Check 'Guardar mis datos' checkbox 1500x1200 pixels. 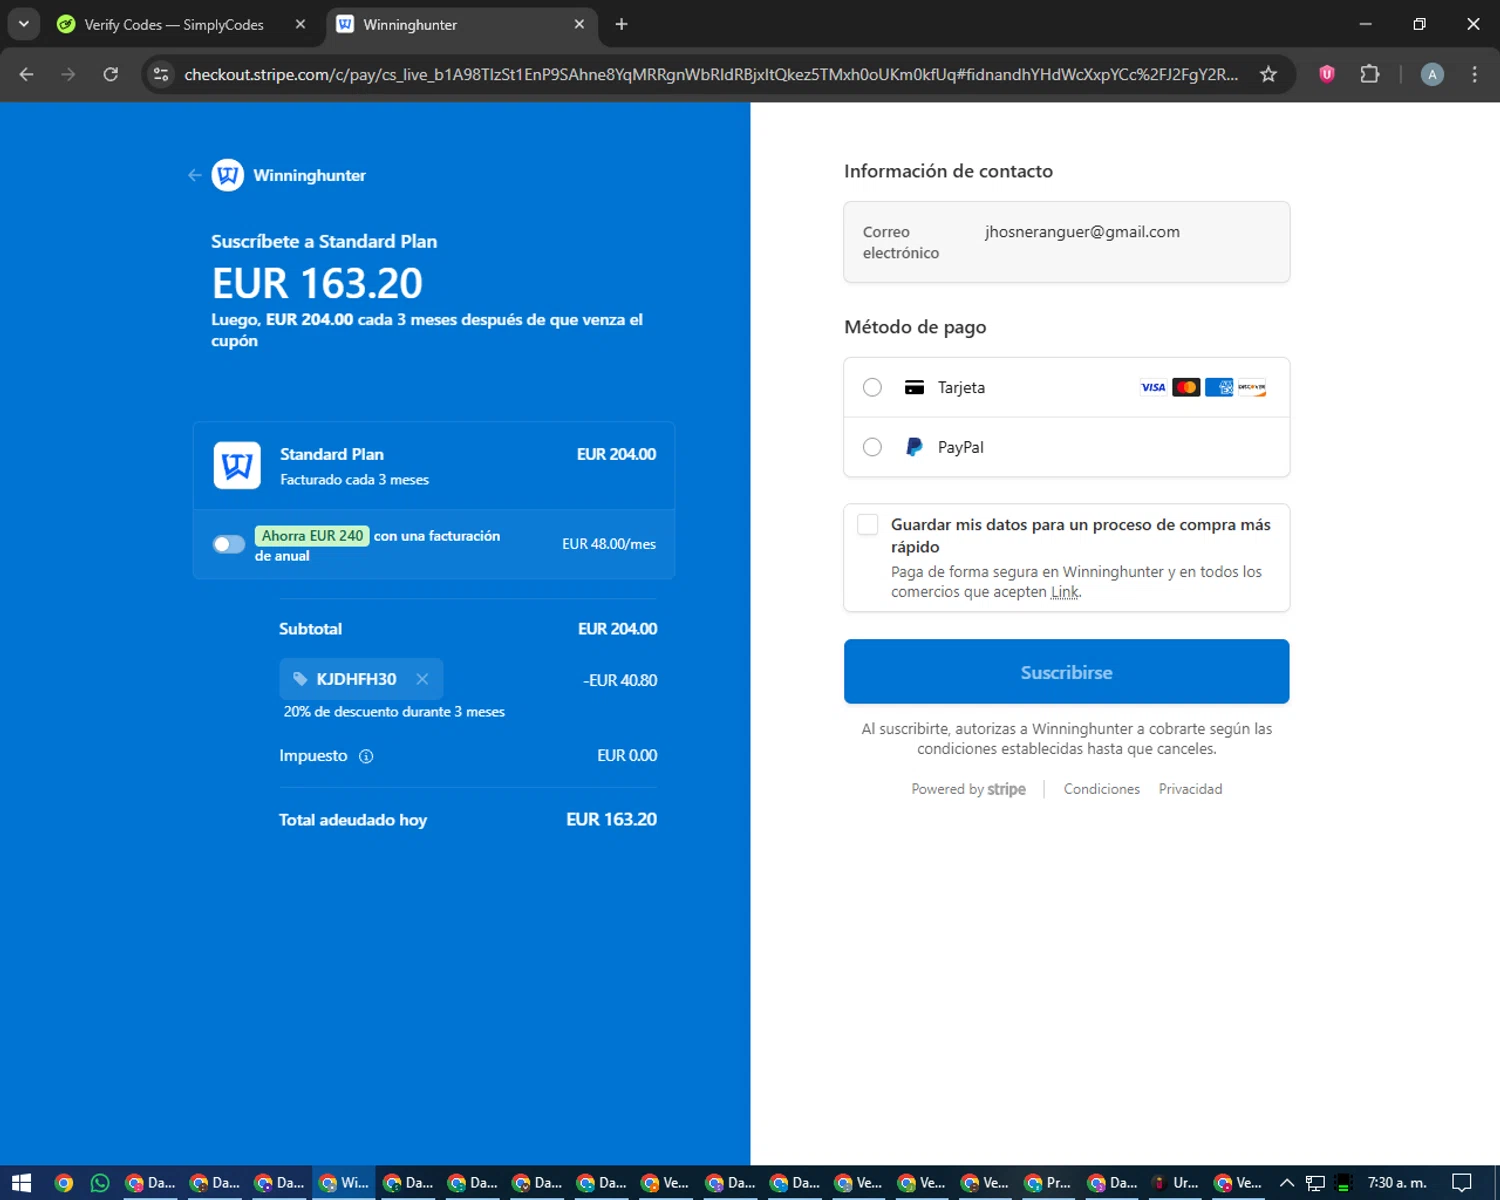tap(868, 524)
